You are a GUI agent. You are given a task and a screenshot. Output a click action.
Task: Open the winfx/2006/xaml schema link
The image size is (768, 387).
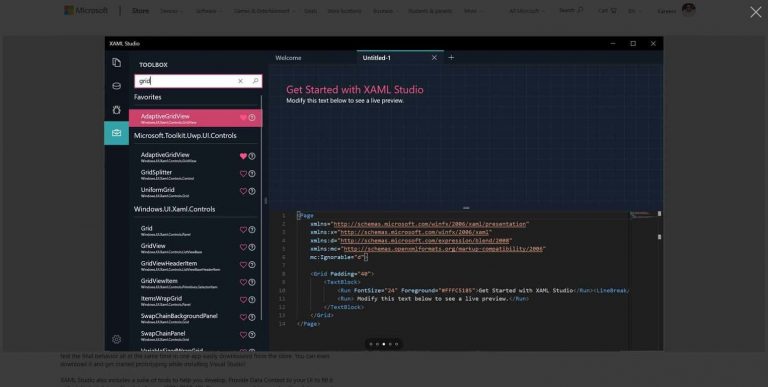(x=414, y=232)
